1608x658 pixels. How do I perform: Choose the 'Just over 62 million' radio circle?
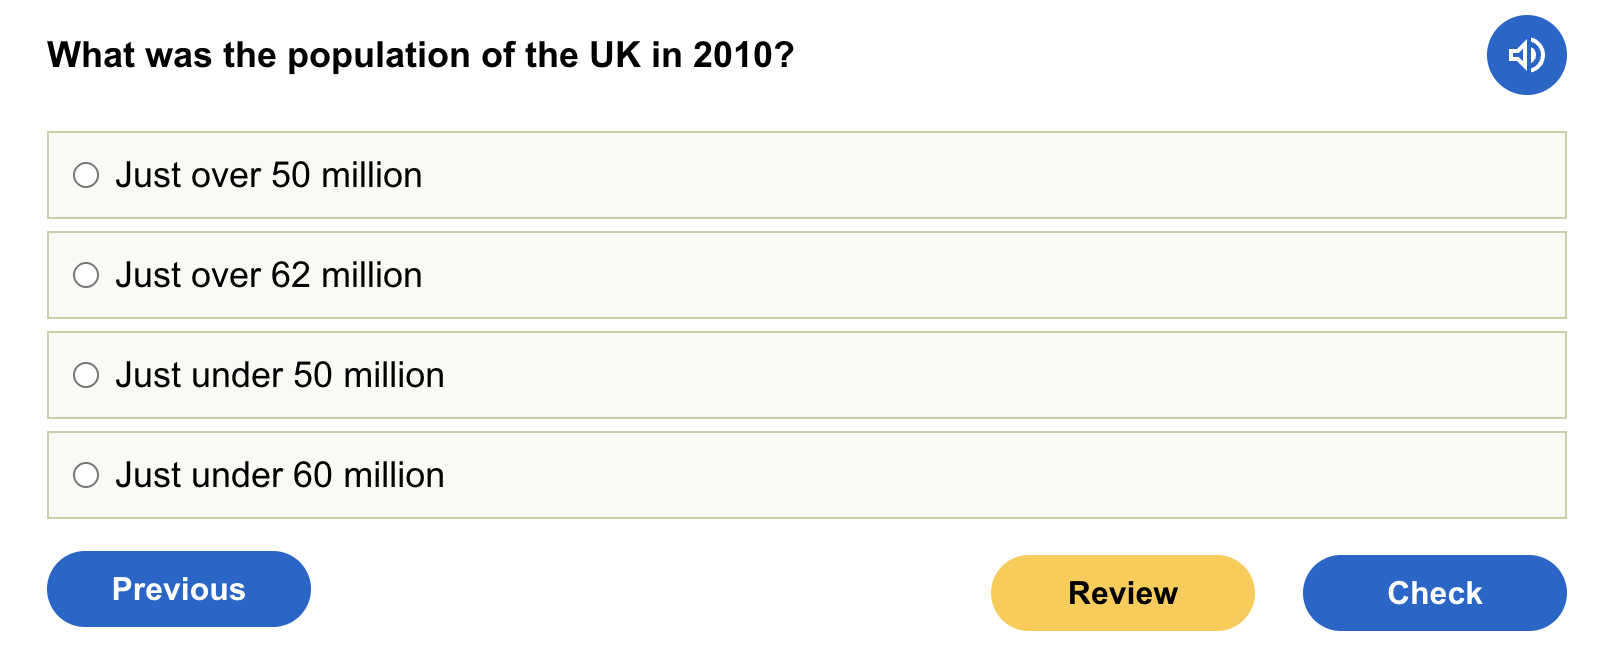point(86,275)
